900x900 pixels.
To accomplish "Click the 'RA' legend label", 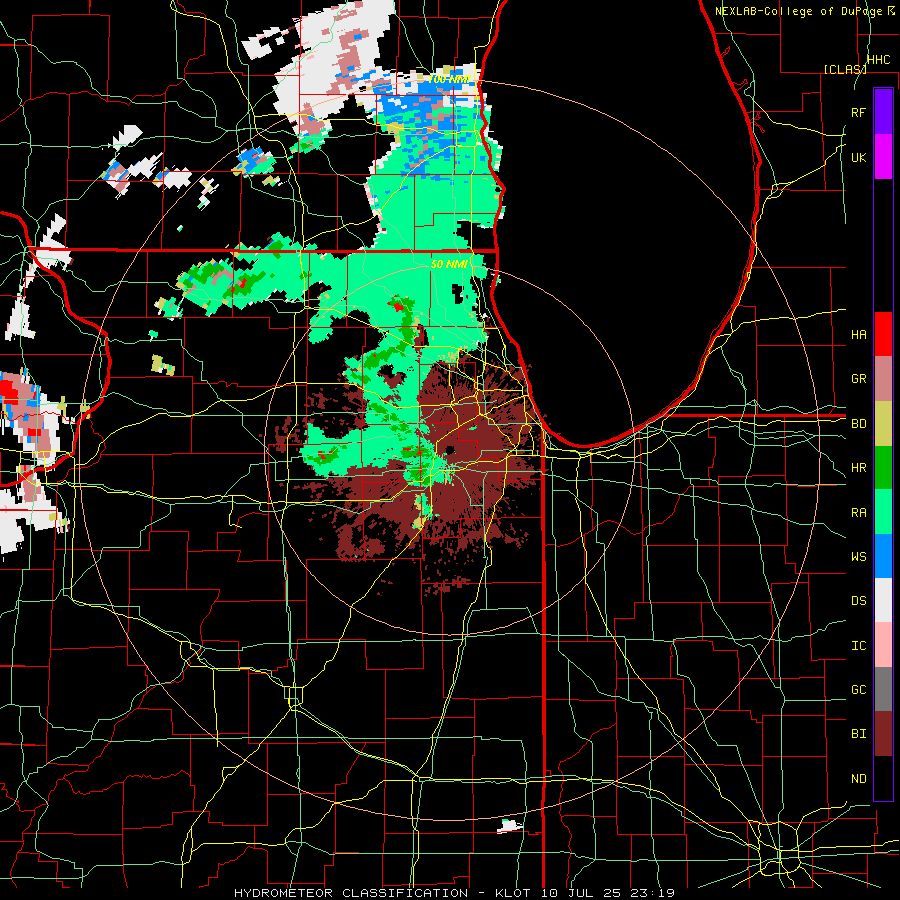I will [859, 513].
